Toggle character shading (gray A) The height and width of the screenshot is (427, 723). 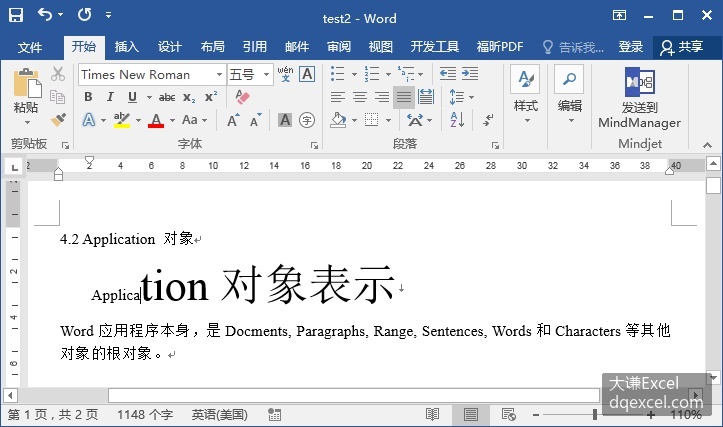click(x=285, y=120)
